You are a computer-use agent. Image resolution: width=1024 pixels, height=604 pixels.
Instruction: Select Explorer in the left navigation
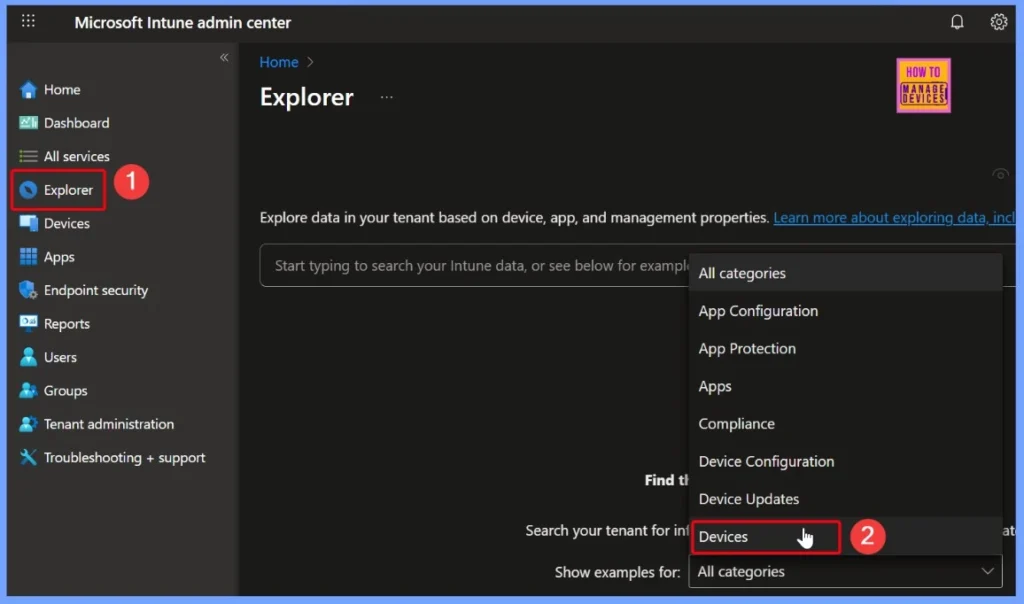tap(69, 190)
